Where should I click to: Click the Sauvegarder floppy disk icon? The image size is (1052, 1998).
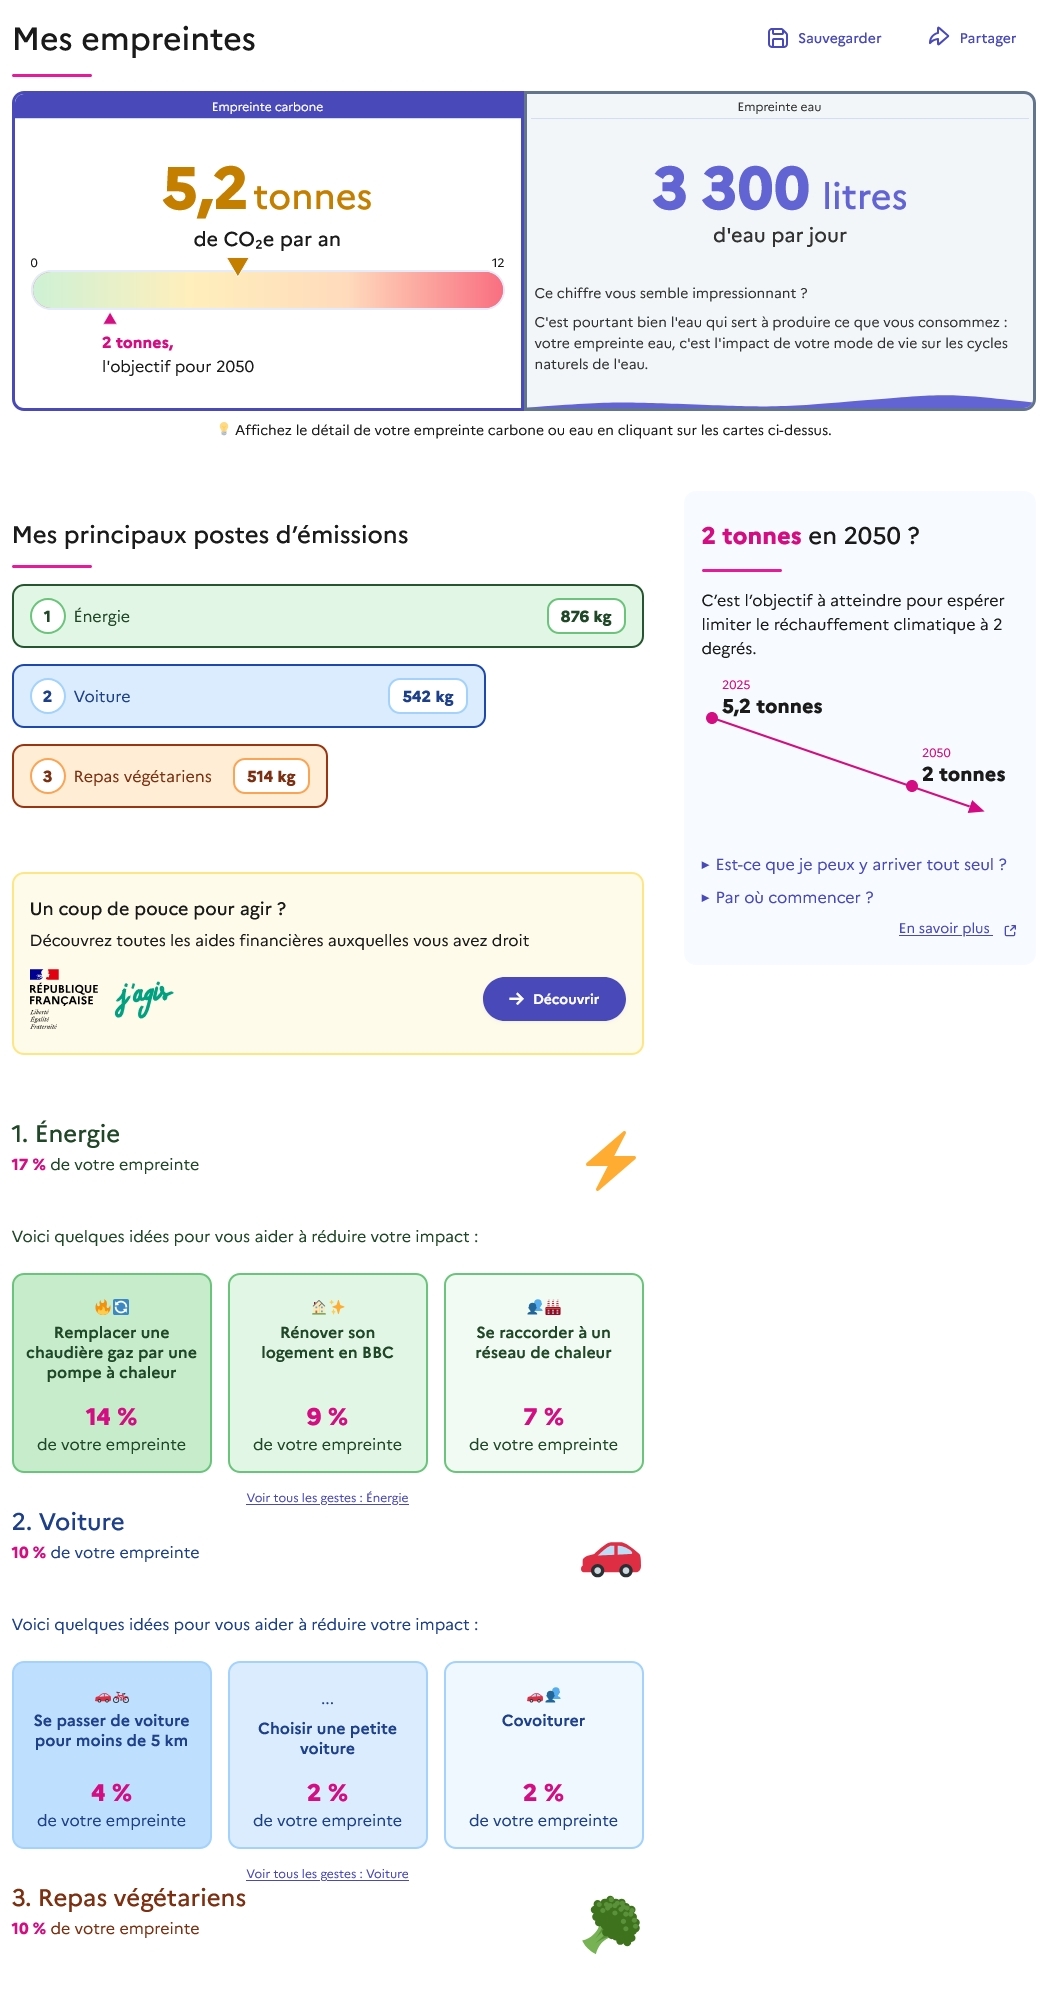(x=777, y=38)
